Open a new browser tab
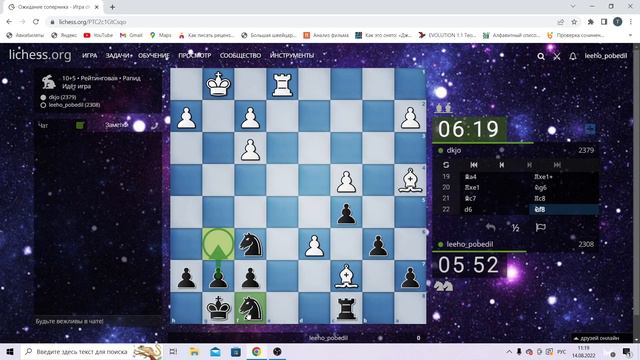 tap(112, 7)
